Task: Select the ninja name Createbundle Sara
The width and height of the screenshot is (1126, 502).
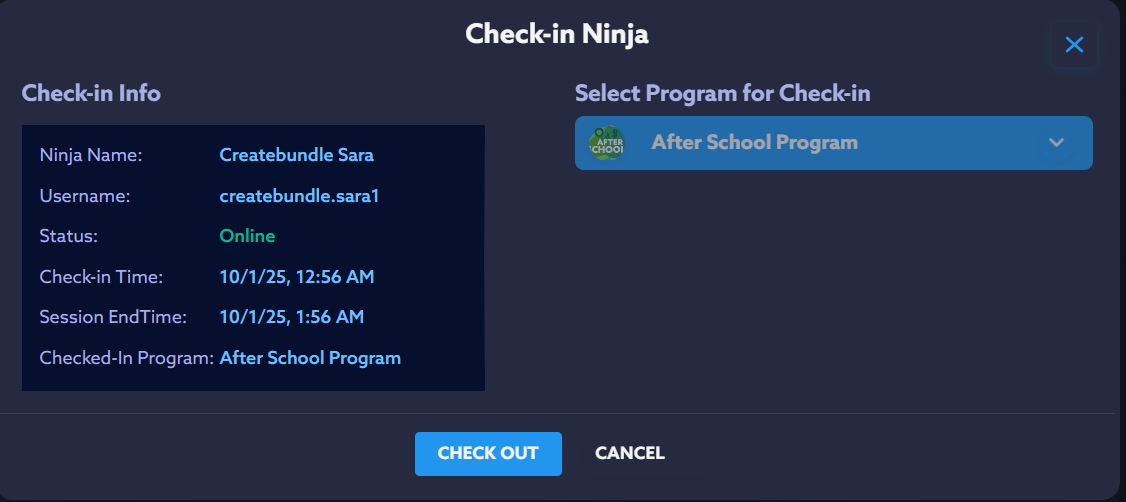Action: tap(296, 155)
